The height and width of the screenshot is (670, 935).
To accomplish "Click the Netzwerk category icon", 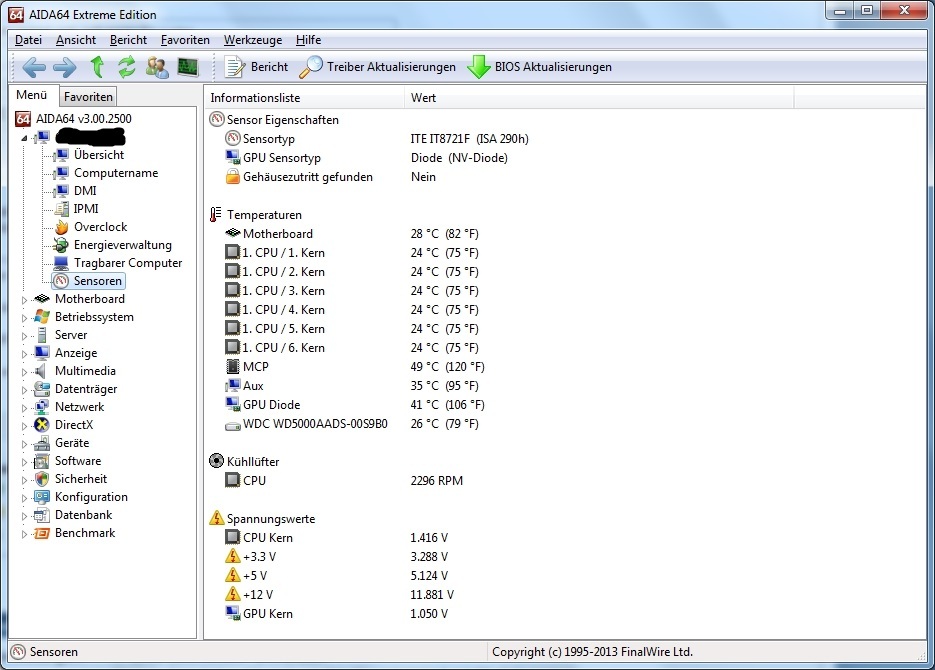I will click(x=42, y=407).
